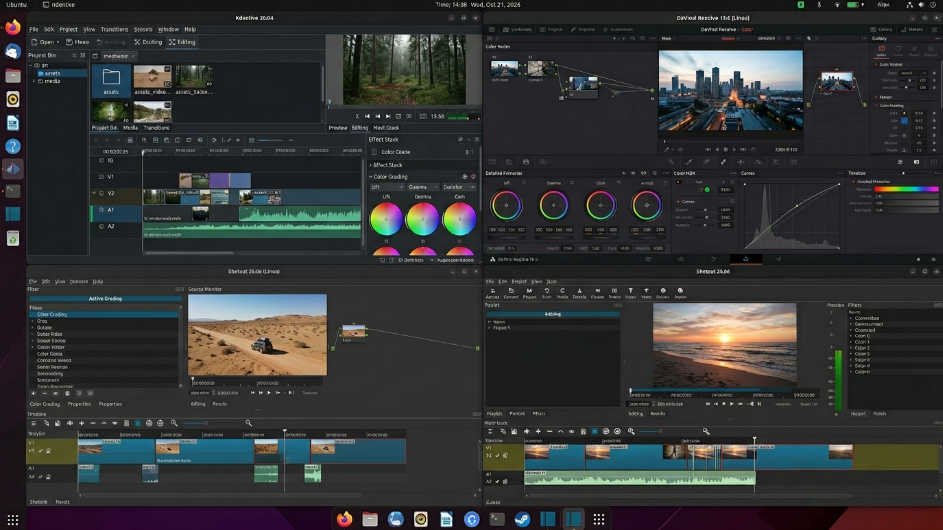Expand the Effect Stack section in Kdenlive
Image resolution: width=943 pixels, height=530 pixels.
(370, 165)
